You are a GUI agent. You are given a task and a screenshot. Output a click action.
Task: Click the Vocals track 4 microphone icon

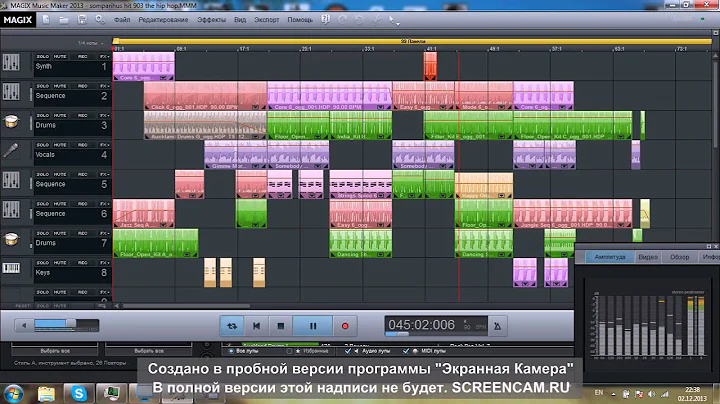coord(11,151)
